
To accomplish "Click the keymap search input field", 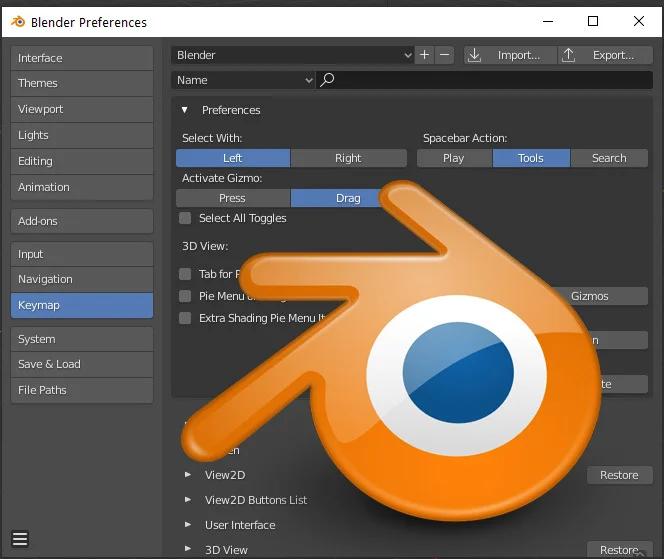I will tap(490, 80).
